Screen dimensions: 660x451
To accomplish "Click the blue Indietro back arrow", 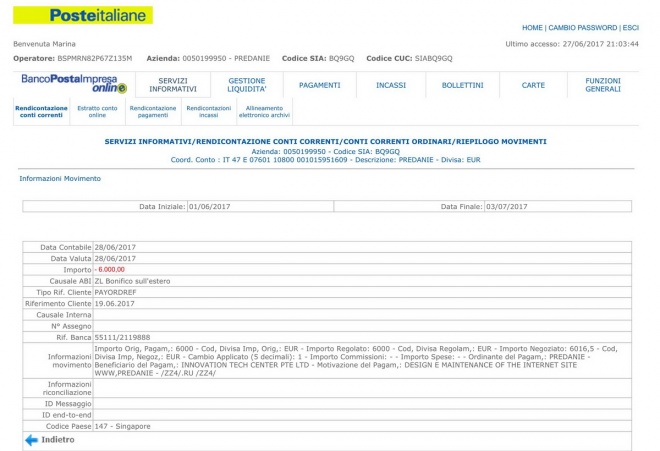I will click(x=31, y=439).
